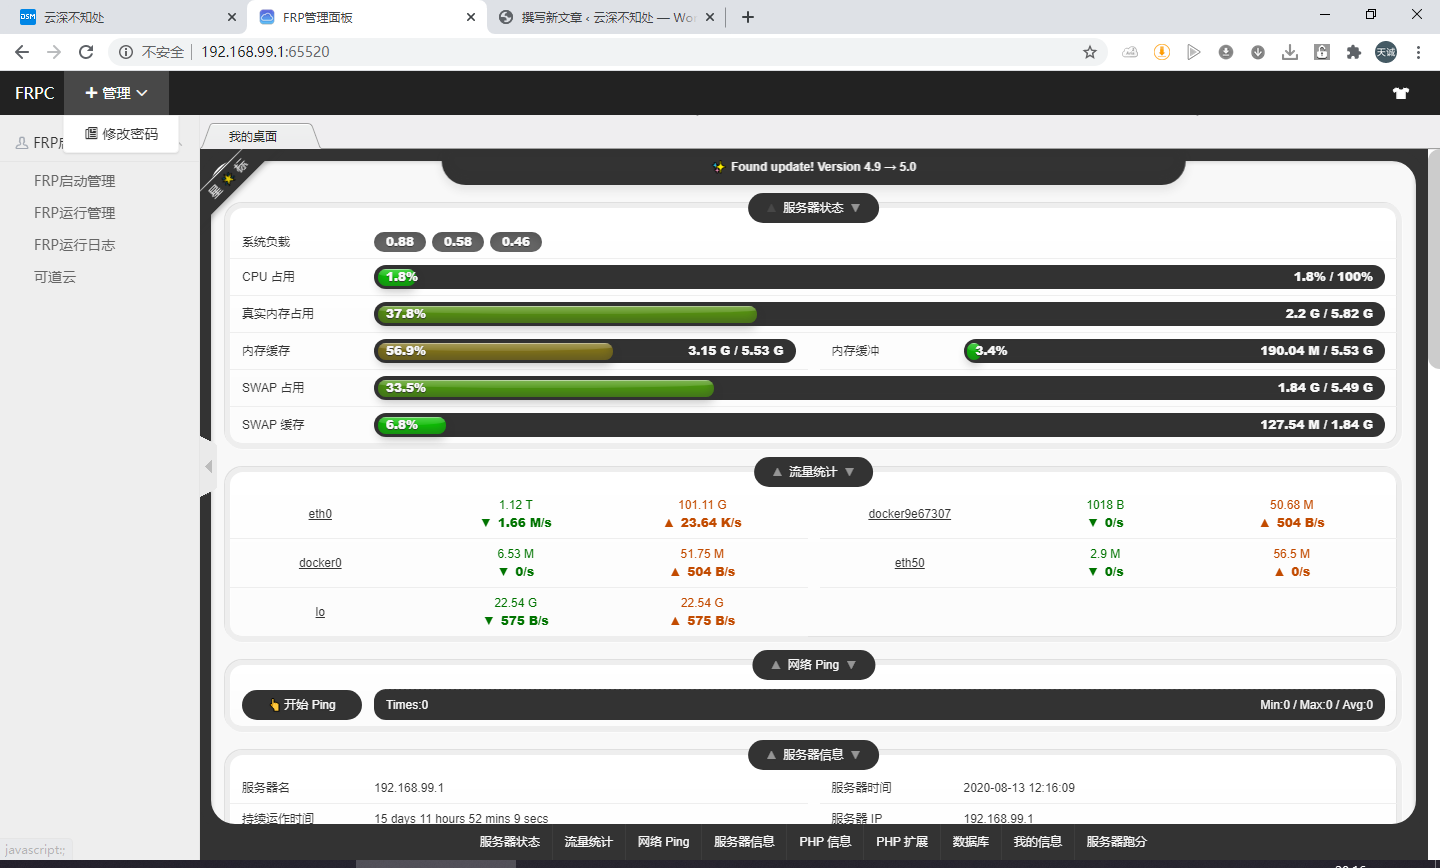This screenshot has height=868, width=1440.
Task: Expand the 管理 dropdown menu
Action: click(116, 93)
